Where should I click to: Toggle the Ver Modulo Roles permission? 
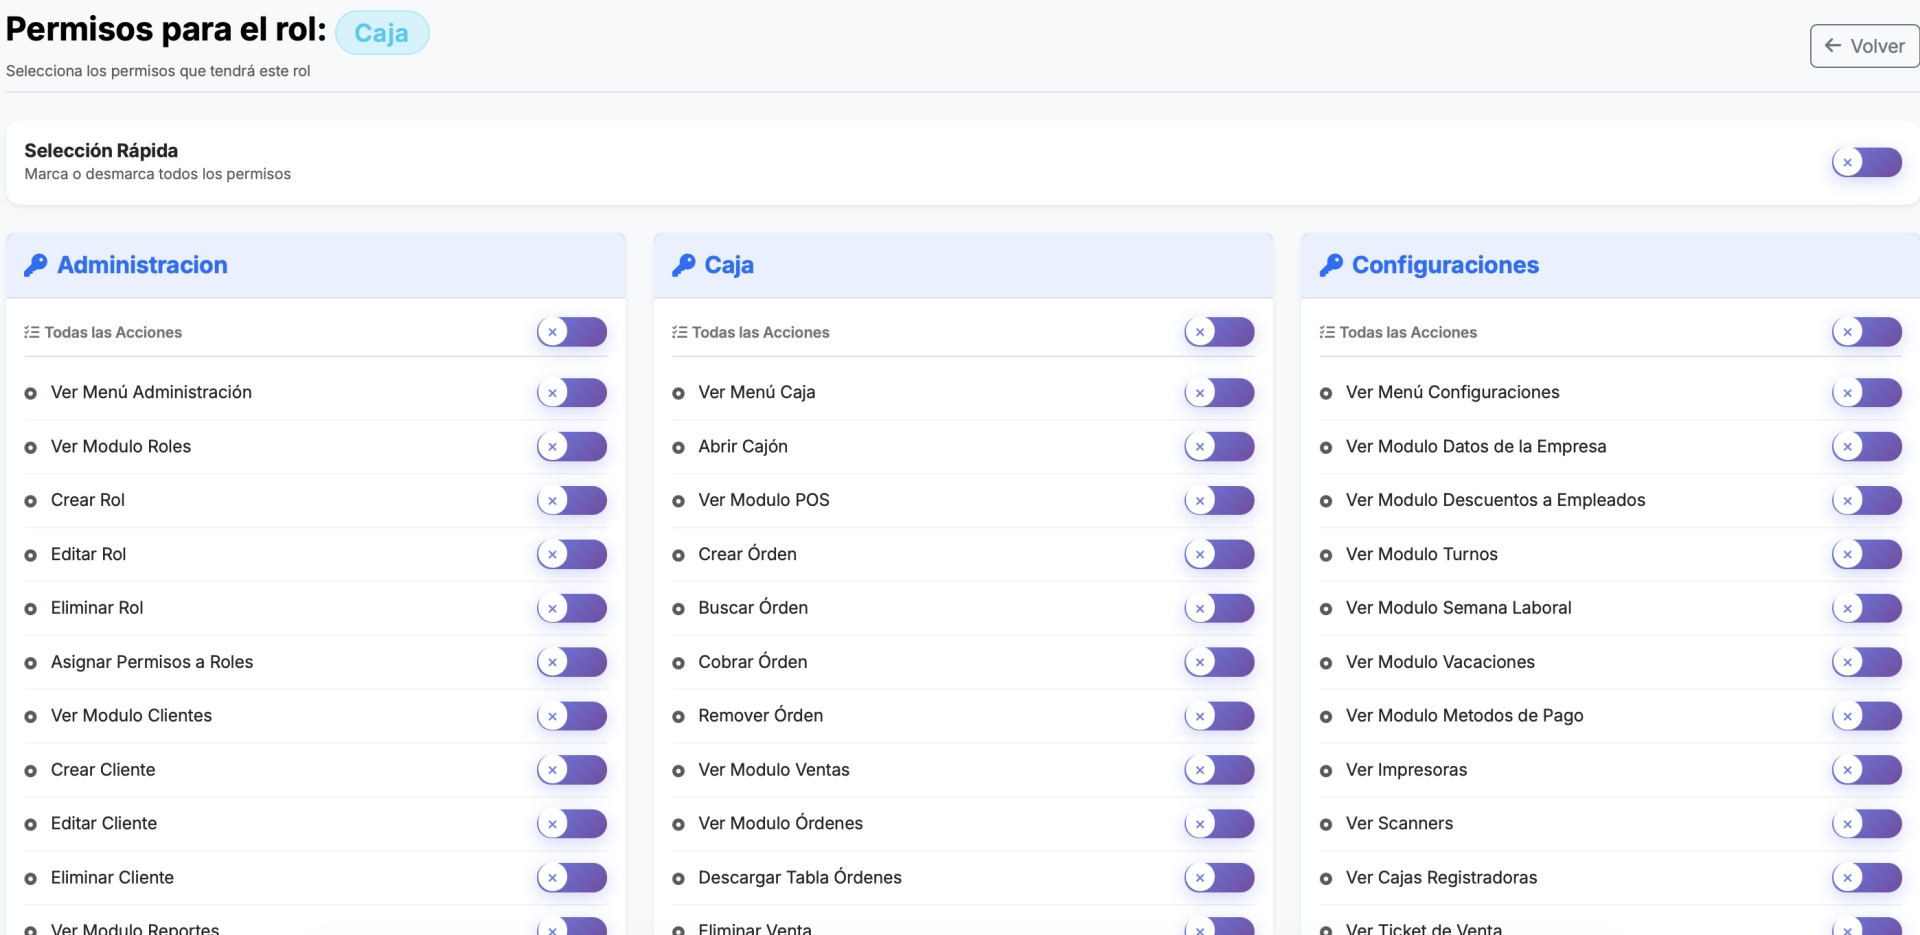[x=572, y=446]
